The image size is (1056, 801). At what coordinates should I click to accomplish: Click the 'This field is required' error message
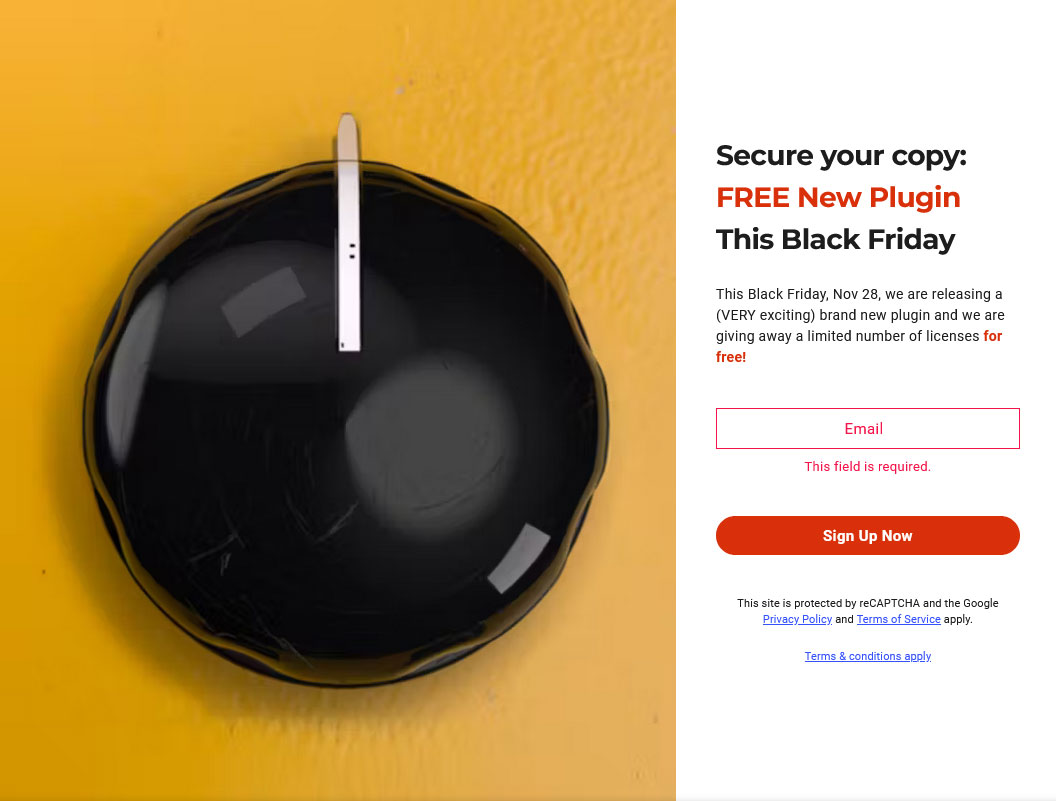pos(867,466)
